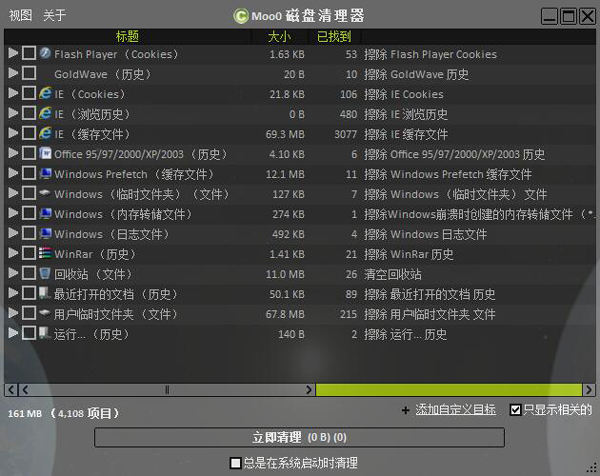The height and width of the screenshot is (476, 600).
Task: Click the green progress bar segment
Action: tap(449, 390)
